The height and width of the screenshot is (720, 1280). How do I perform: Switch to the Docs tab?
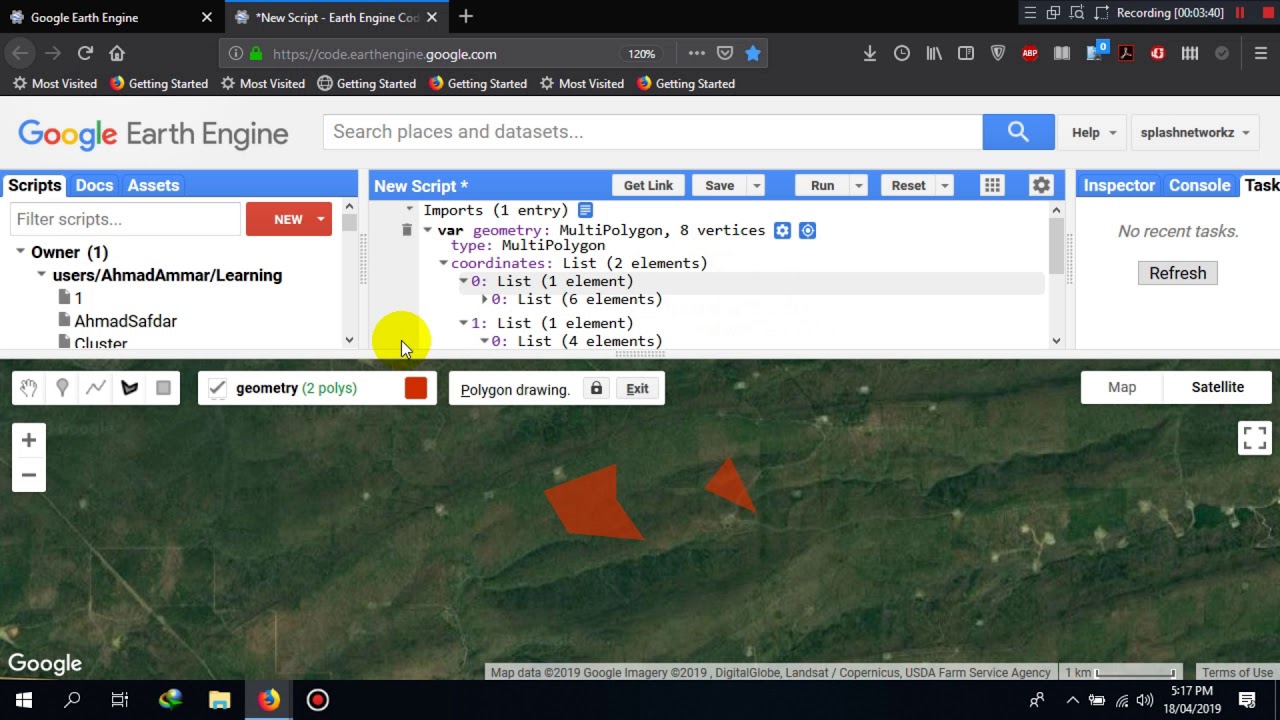(x=94, y=185)
